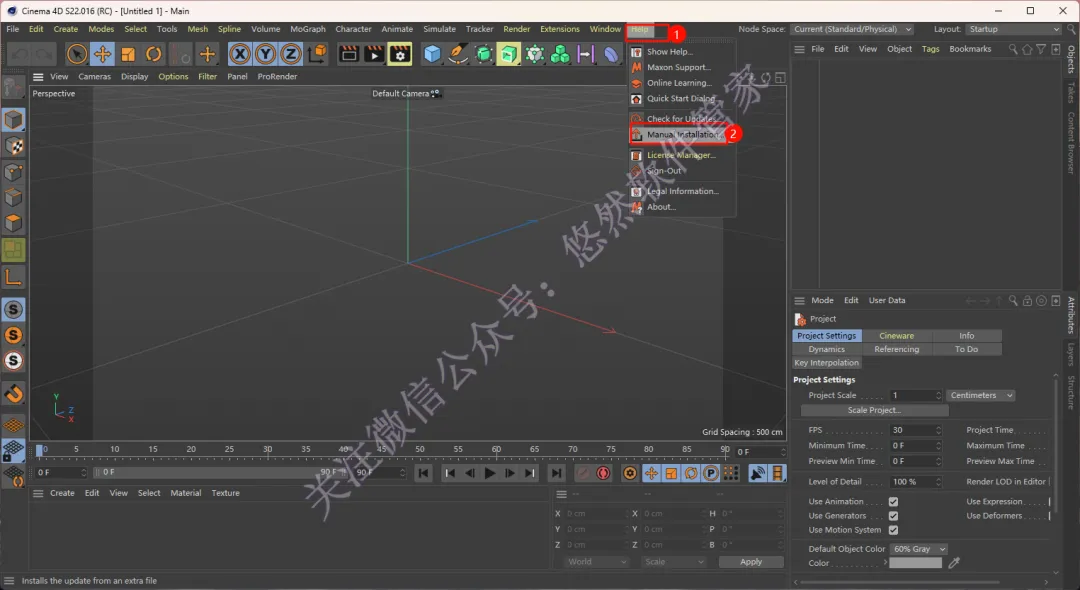Click Viewport Solo Off button
The height and width of the screenshot is (590, 1080).
(13, 310)
